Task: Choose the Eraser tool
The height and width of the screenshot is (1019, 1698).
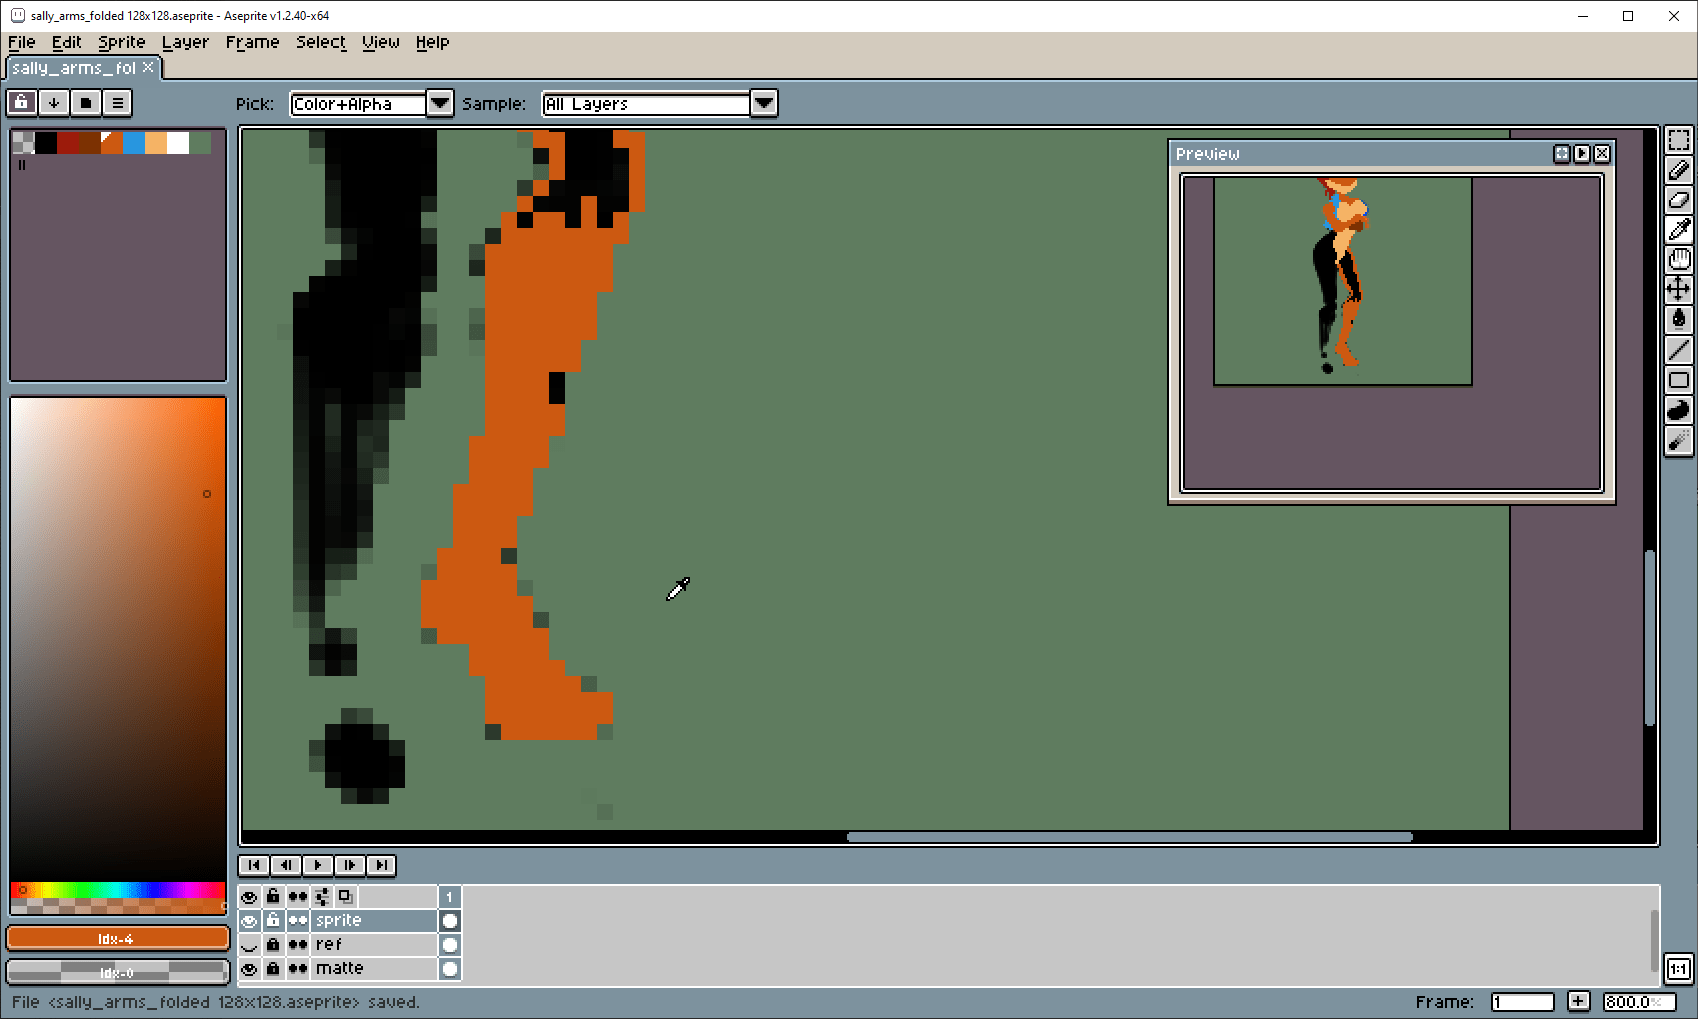Action: click(1679, 200)
